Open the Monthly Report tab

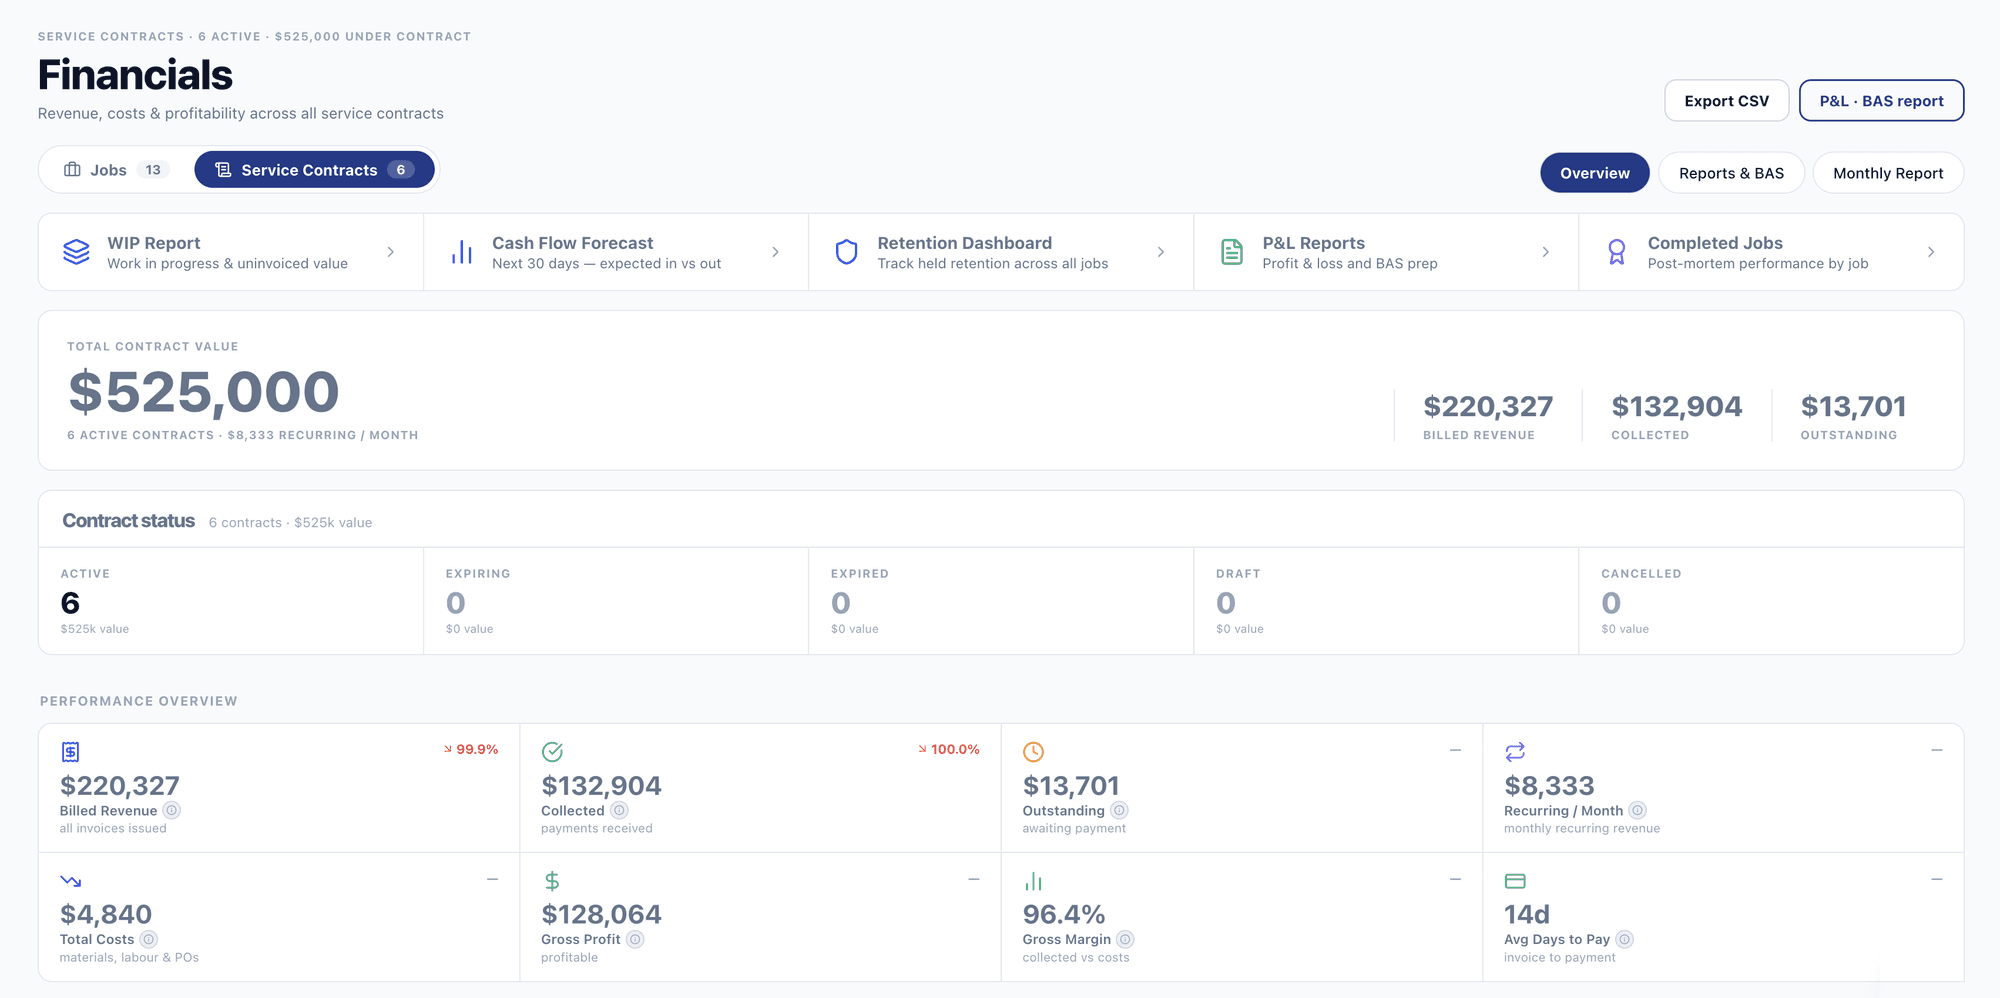pyautogui.click(x=1888, y=173)
